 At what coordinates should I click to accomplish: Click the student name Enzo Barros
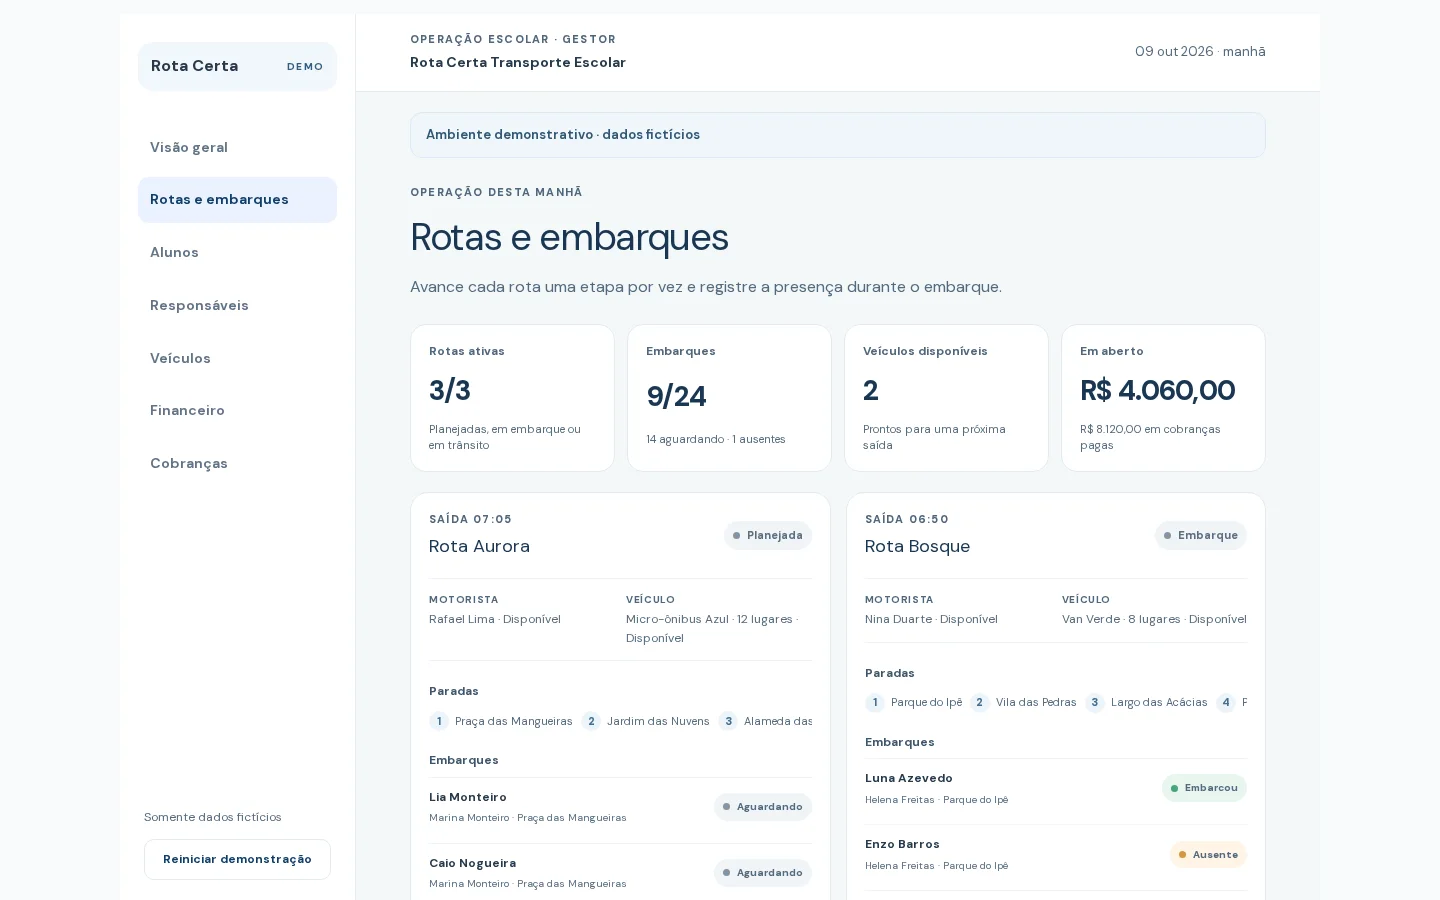point(902,844)
